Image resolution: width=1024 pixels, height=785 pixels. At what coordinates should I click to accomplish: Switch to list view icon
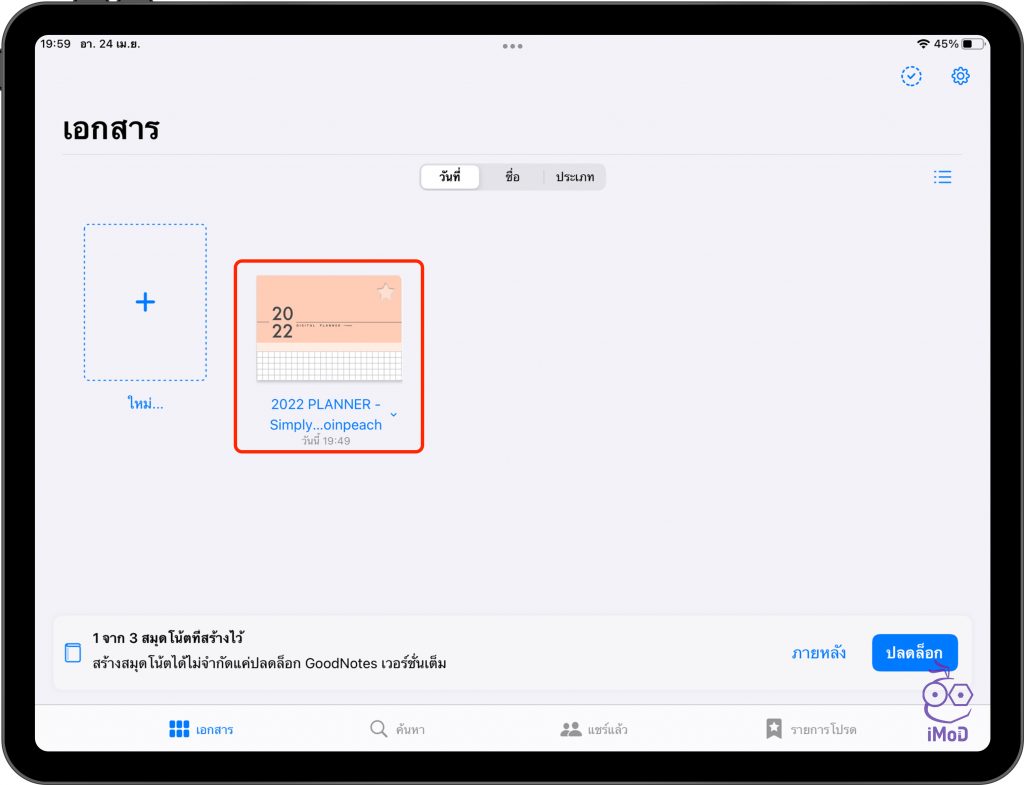click(942, 177)
